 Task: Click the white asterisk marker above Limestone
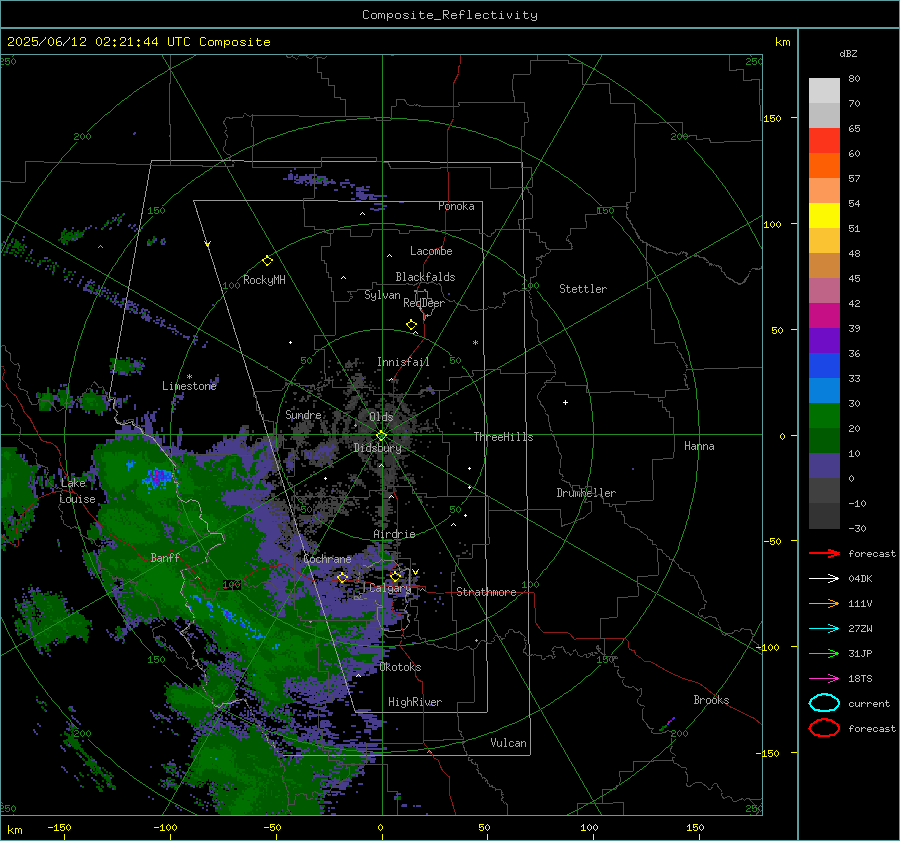coord(189,377)
